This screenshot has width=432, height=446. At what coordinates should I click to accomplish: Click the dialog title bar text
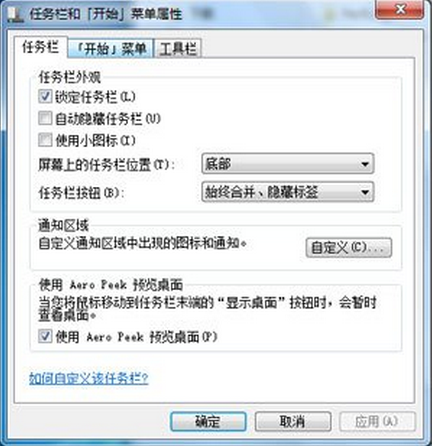[x=106, y=14]
